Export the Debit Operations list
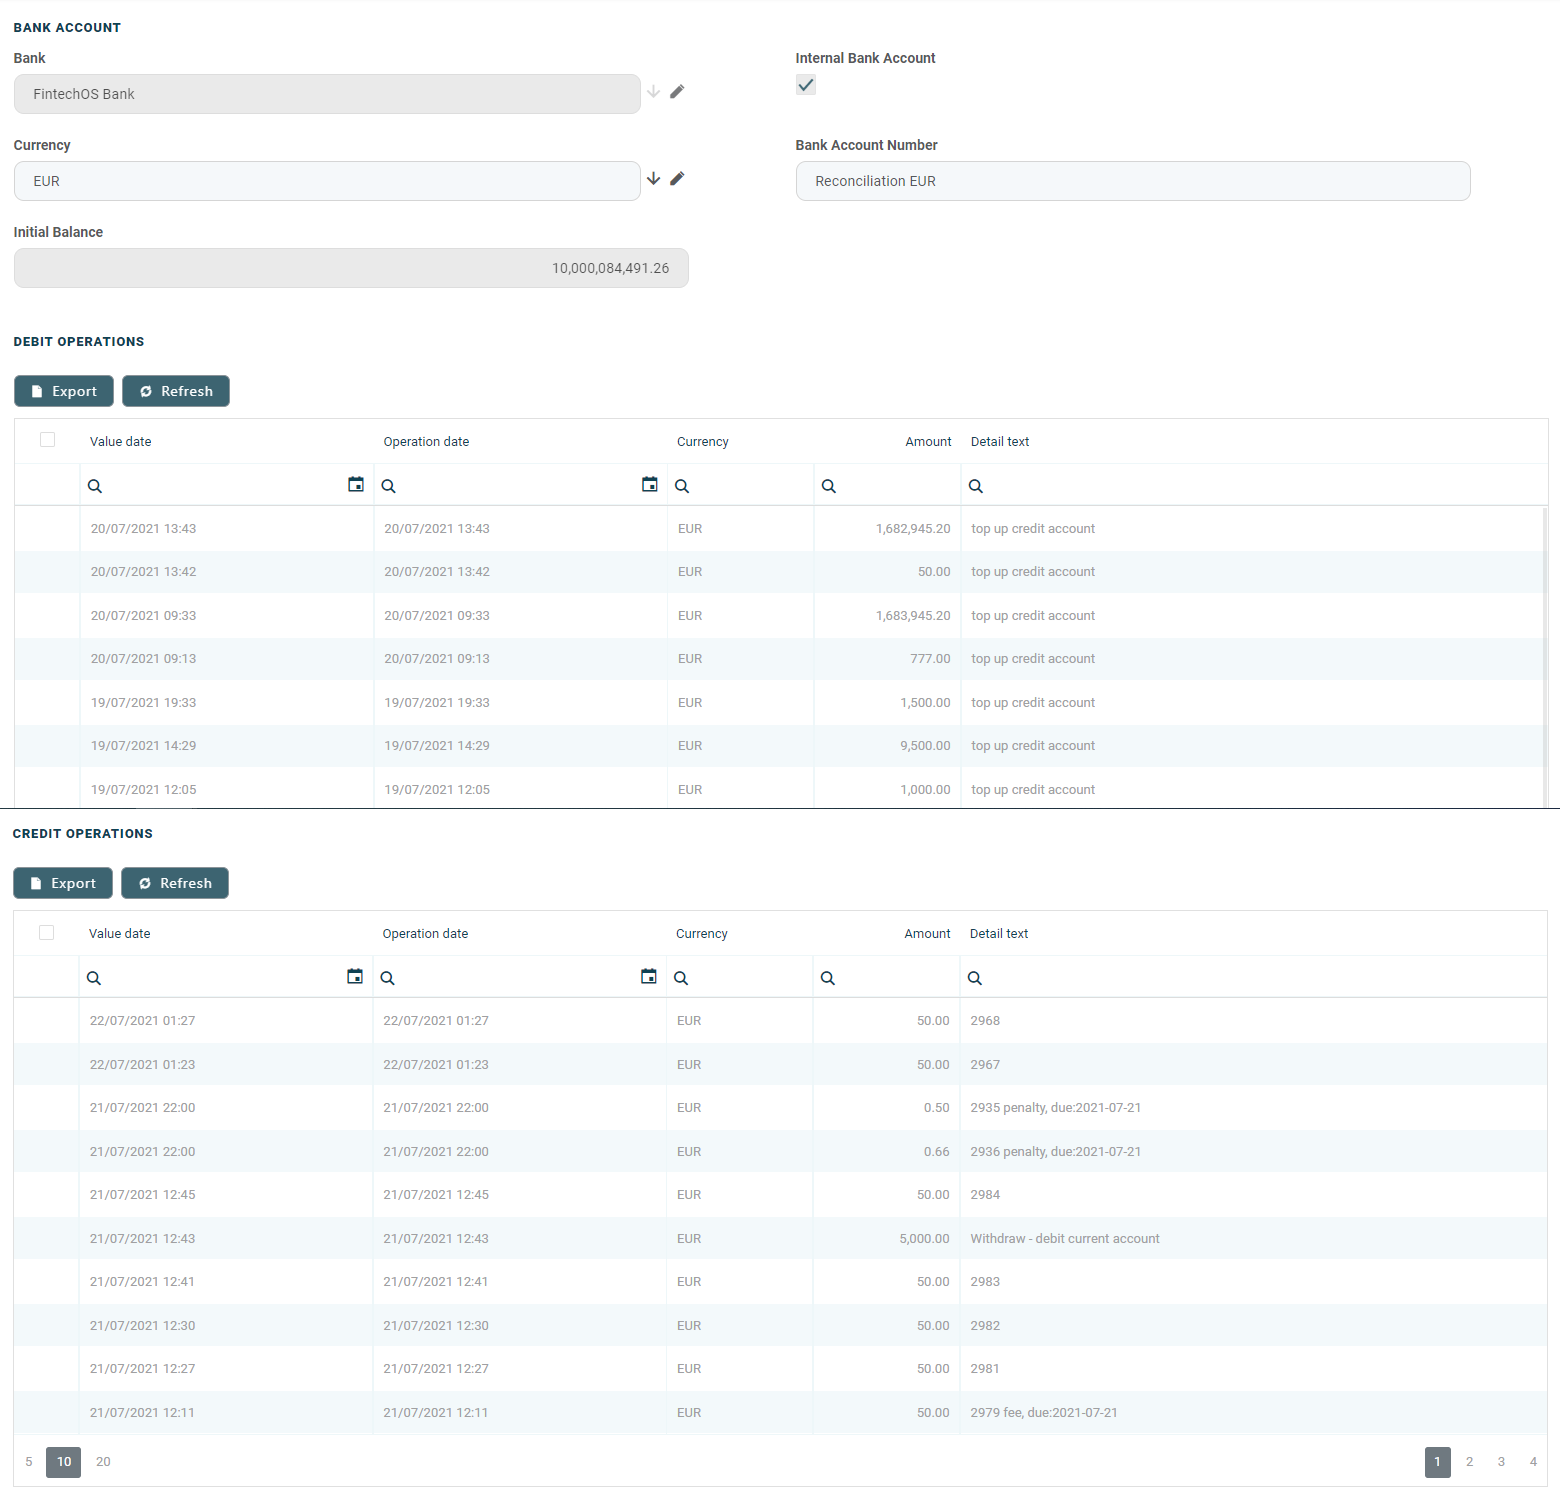 tap(64, 391)
